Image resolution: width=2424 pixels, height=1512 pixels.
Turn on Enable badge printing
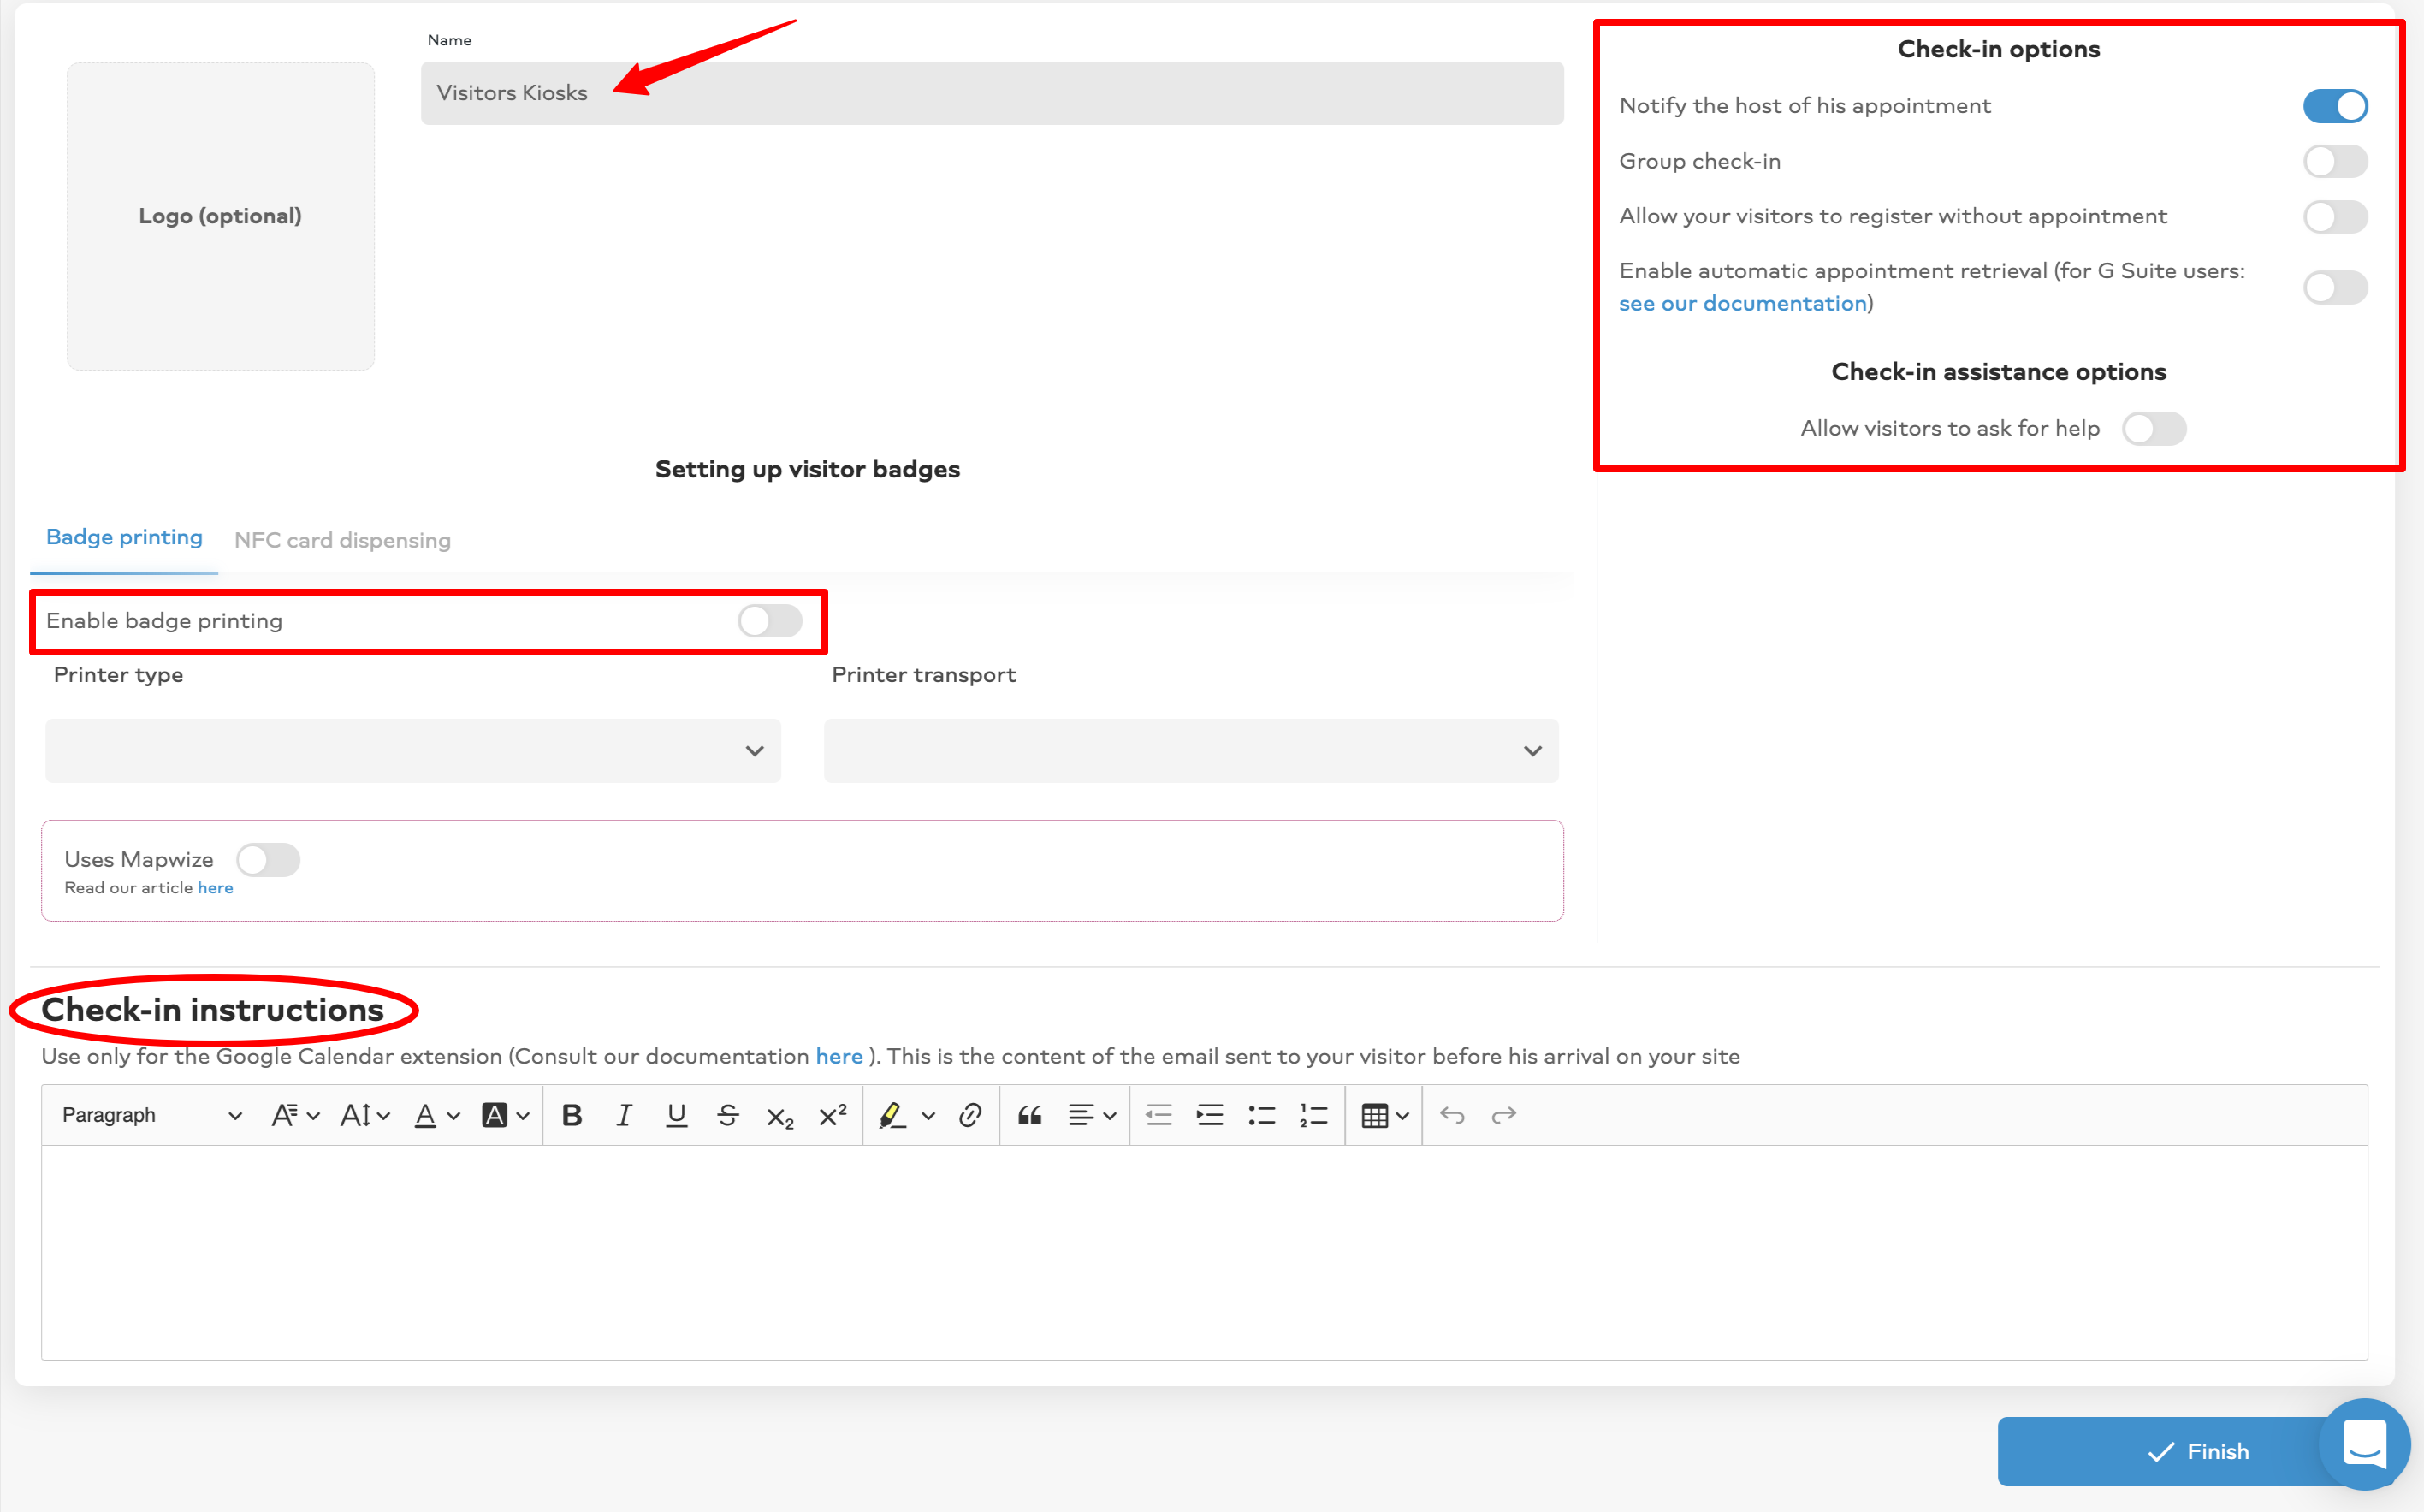coord(770,621)
